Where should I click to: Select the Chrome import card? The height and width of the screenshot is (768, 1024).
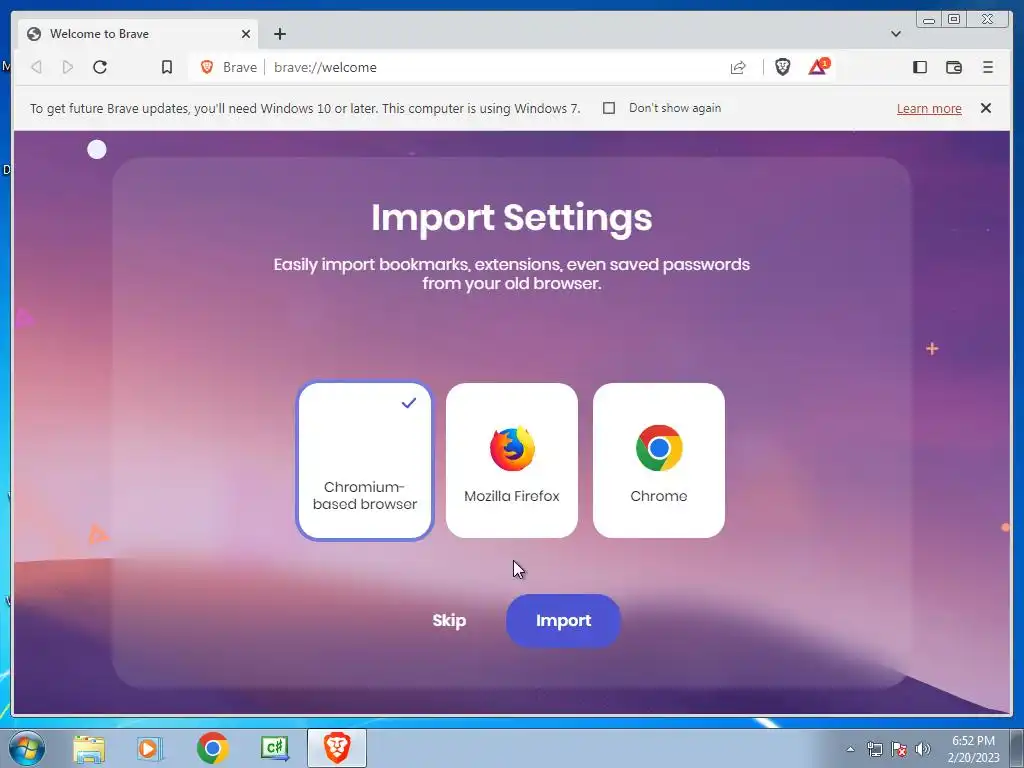pyautogui.click(x=658, y=460)
